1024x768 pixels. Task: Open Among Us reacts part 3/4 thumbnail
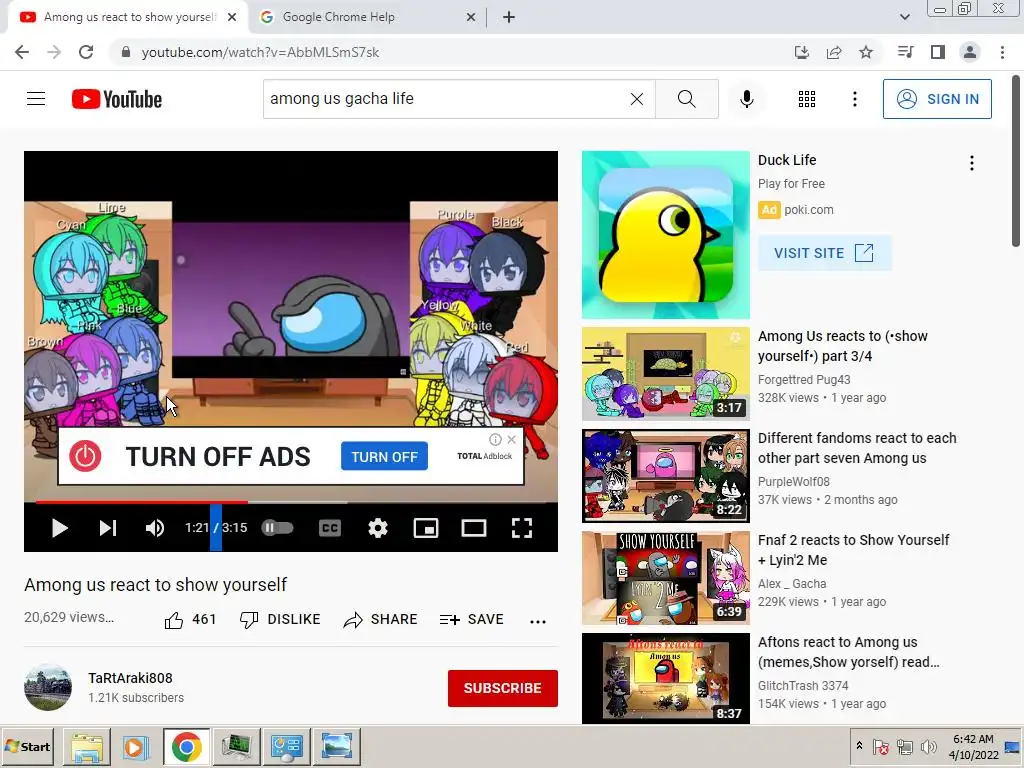click(x=665, y=374)
